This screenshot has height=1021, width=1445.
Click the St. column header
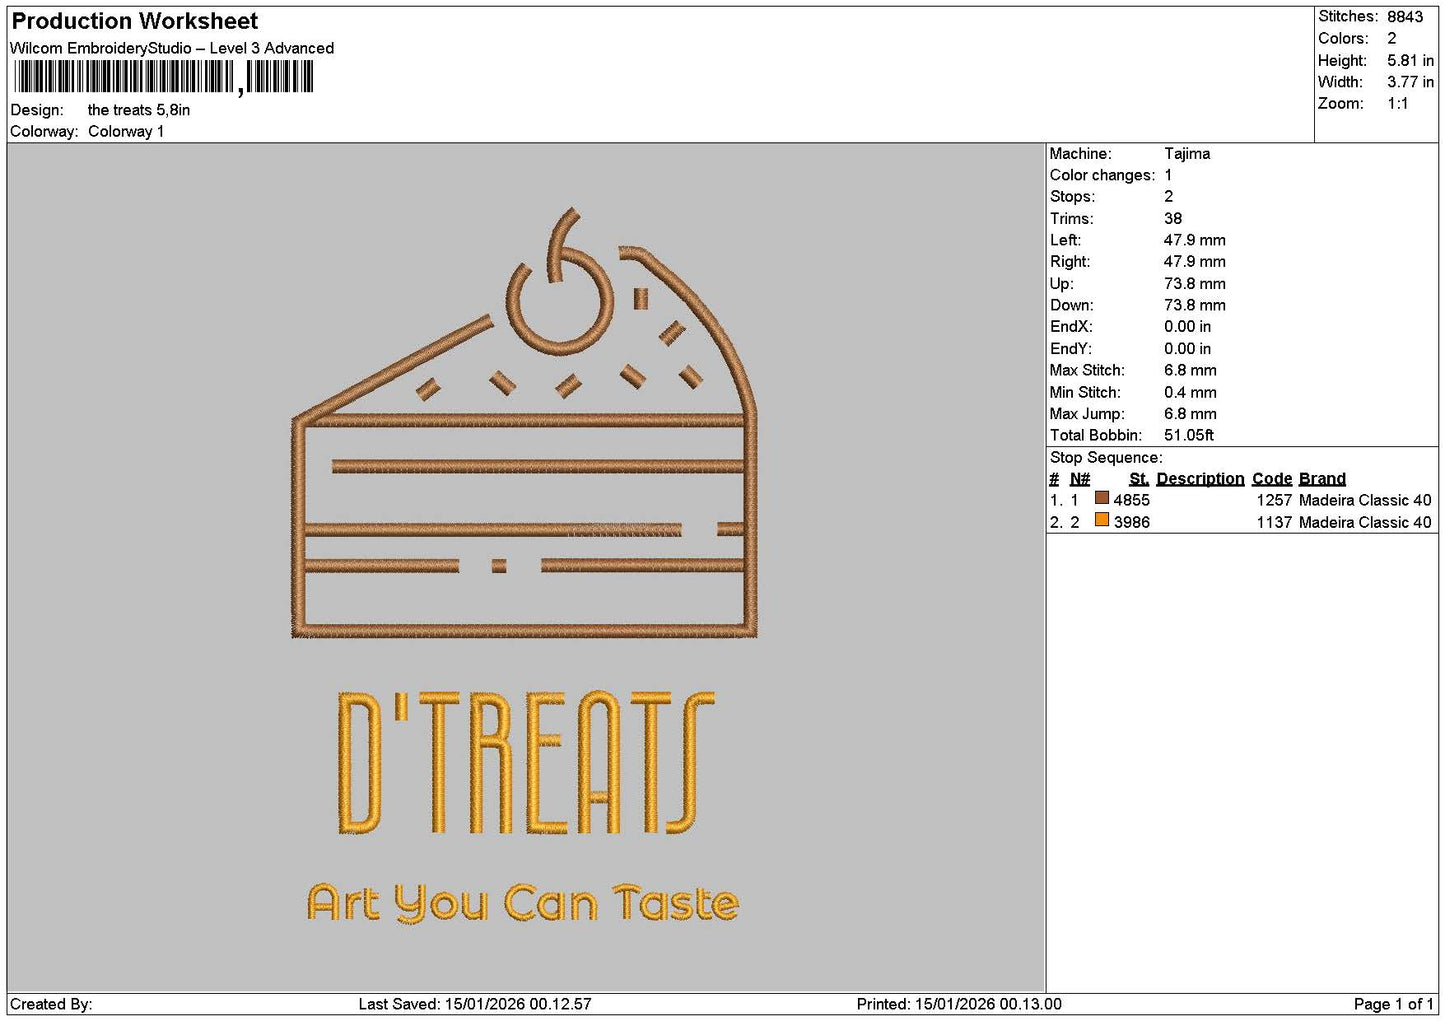coord(1139,479)
